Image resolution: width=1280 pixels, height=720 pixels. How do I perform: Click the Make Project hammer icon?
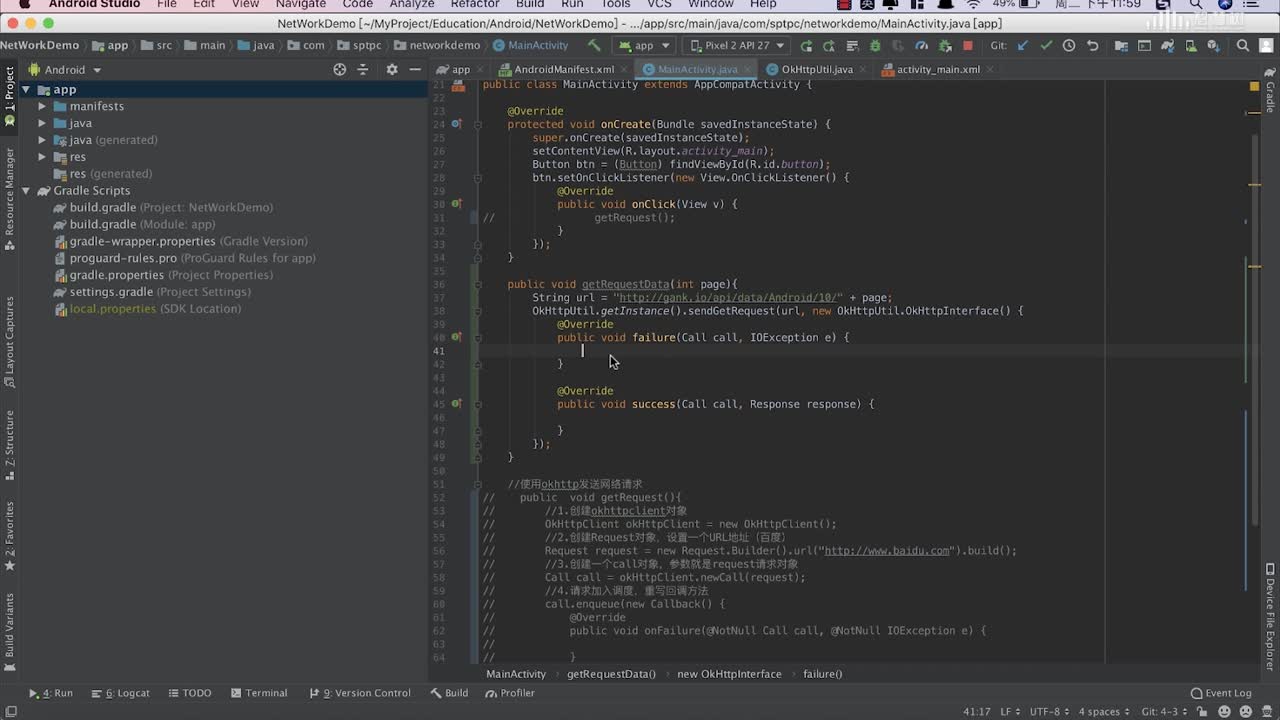(594, 45)
